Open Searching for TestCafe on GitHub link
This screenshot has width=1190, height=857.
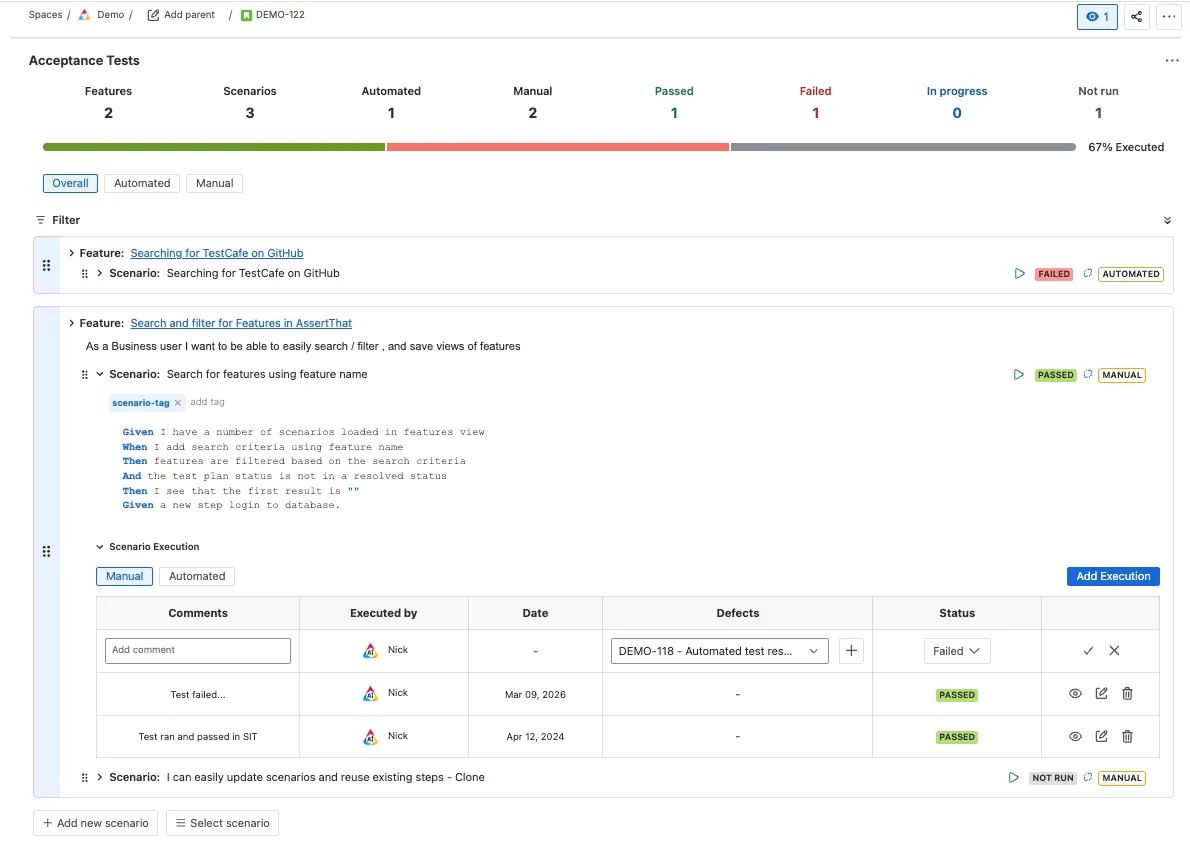click(x=217, y=253)
